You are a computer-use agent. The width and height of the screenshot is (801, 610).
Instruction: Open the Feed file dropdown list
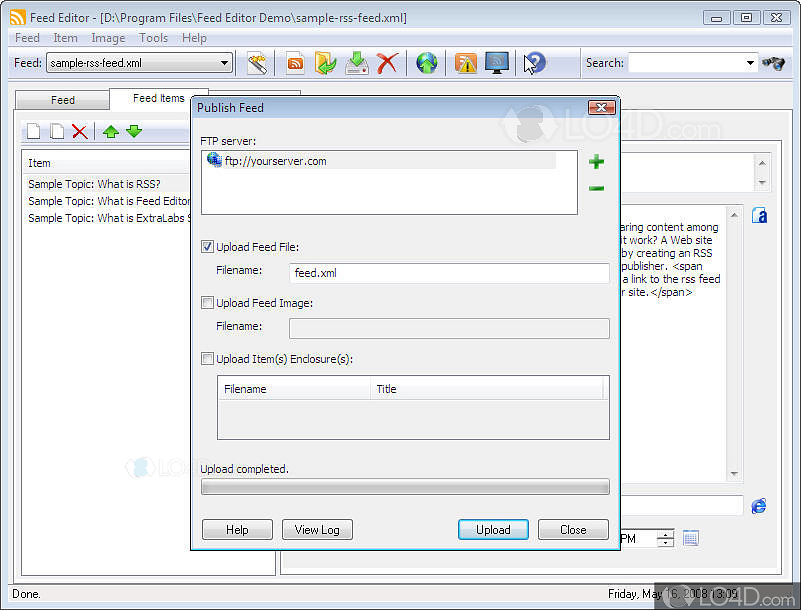point(225,63)
